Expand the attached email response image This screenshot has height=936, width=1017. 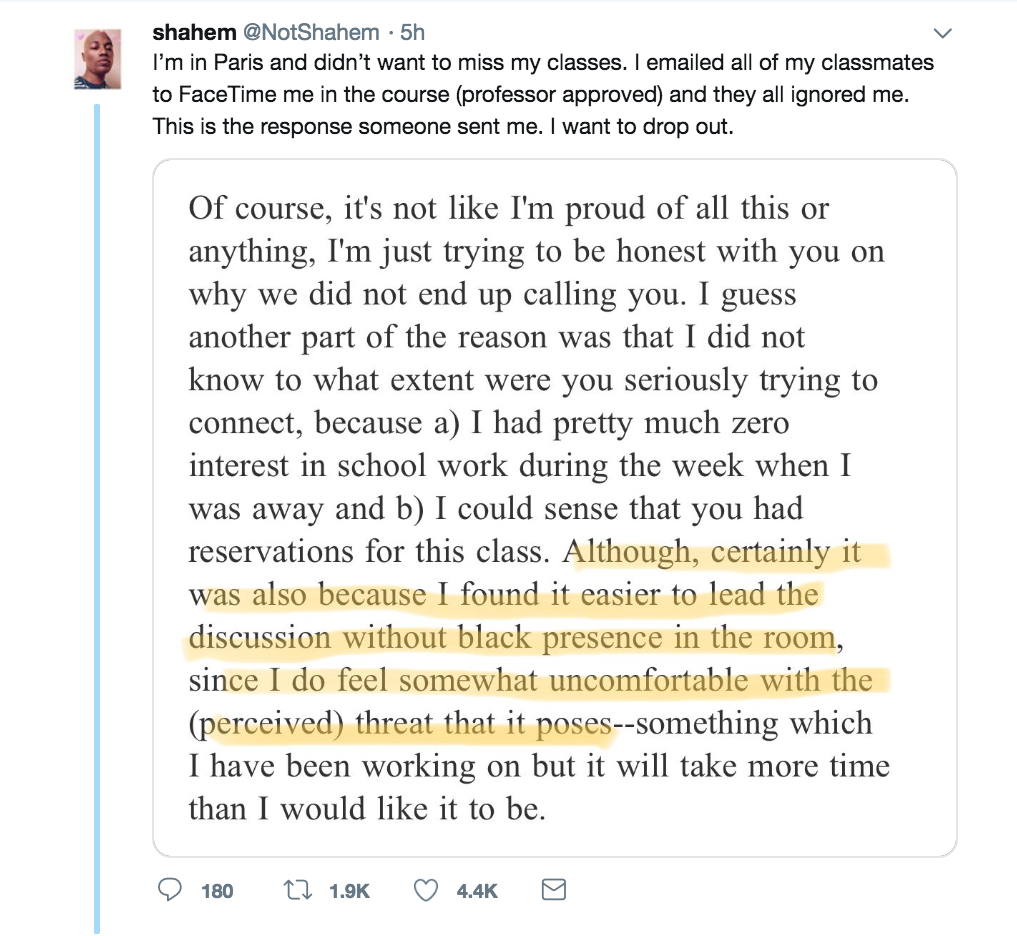(x=555, y=508)
